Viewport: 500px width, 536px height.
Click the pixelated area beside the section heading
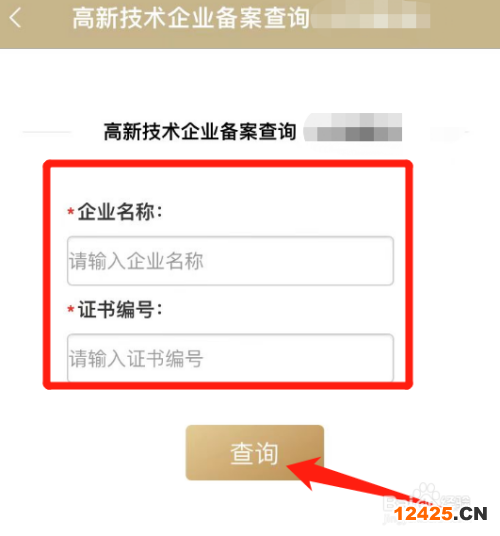(x=353, y=127)
